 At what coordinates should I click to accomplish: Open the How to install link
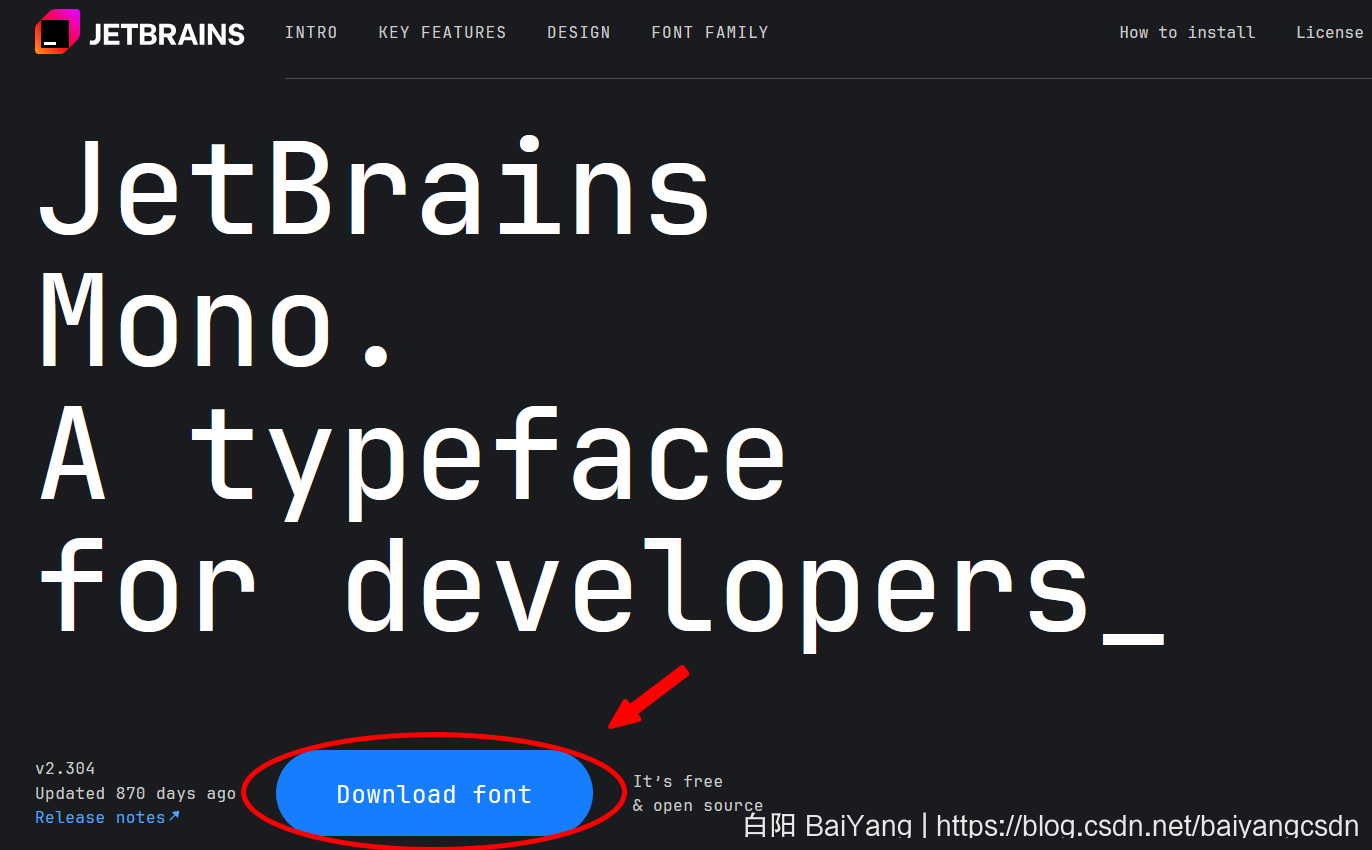click(1187, 32)
